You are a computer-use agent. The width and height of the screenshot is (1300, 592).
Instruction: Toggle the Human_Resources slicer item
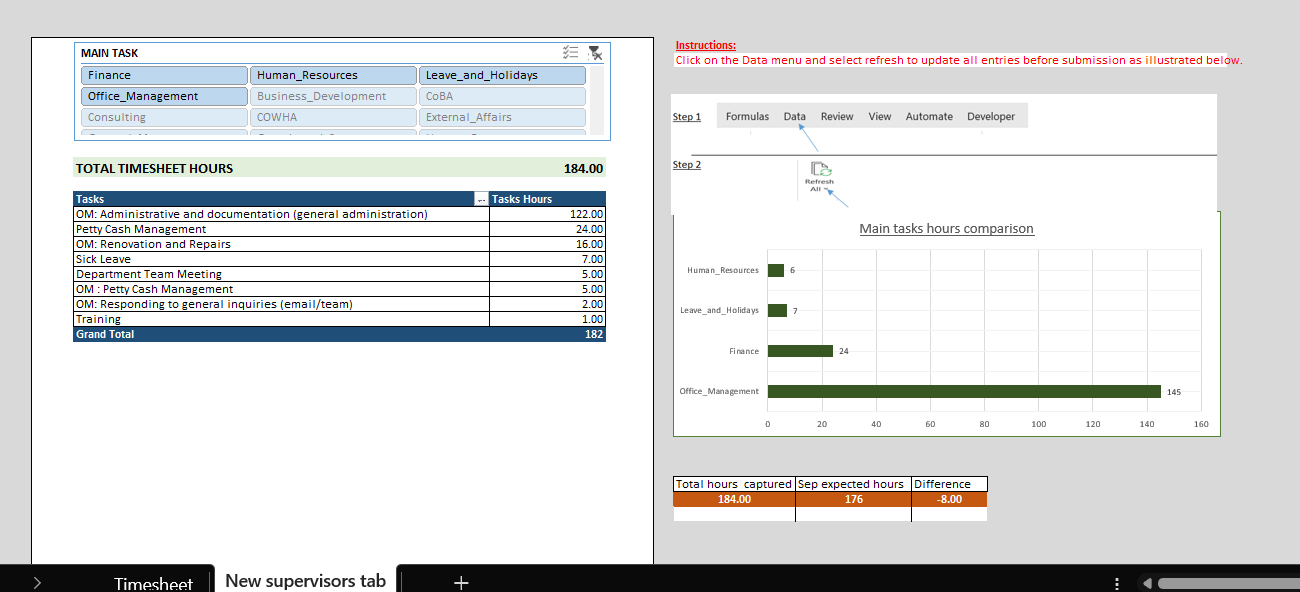pyautogui.click(x=333, y=76)
